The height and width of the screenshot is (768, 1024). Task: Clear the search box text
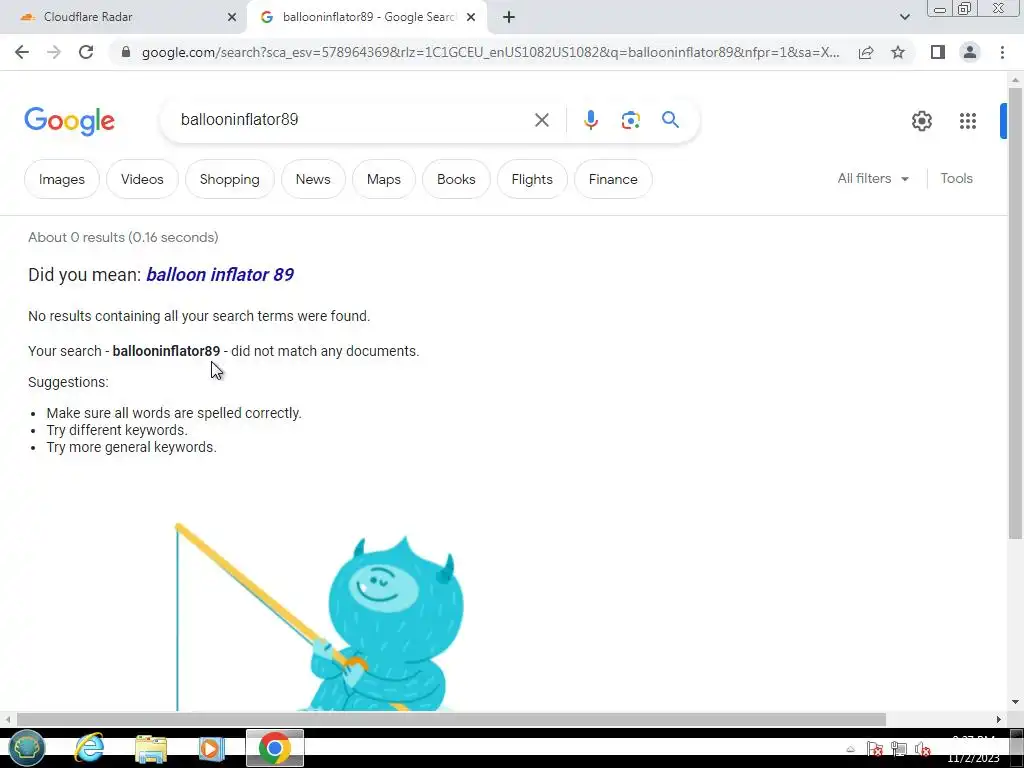[x=541, y=120]
